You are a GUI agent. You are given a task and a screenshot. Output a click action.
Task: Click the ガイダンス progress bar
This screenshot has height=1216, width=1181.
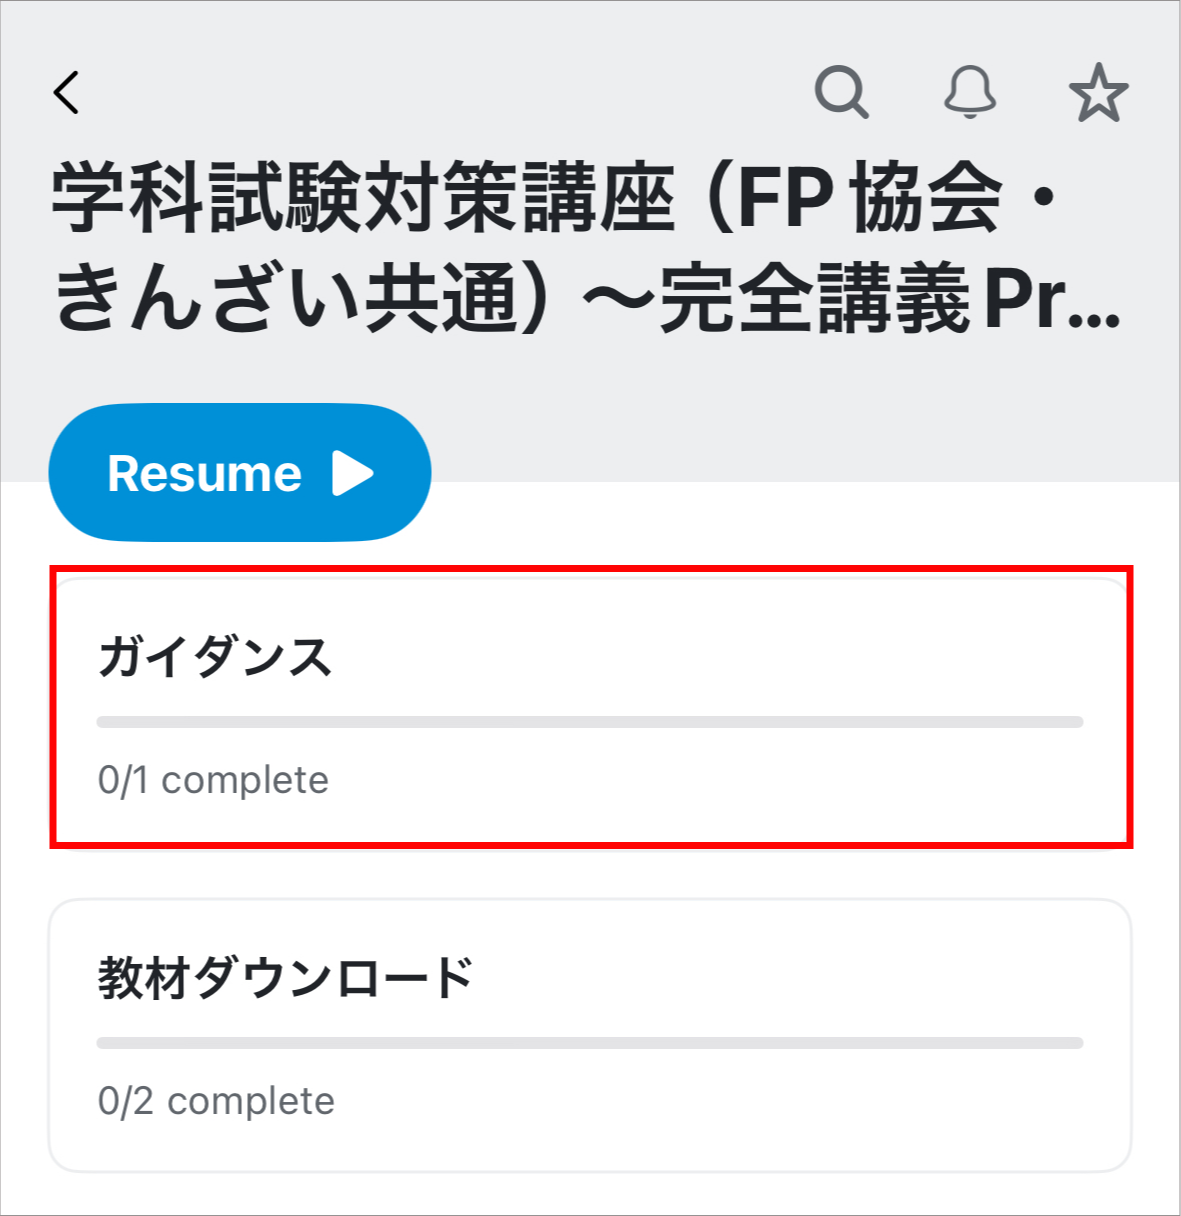[590, 722]
